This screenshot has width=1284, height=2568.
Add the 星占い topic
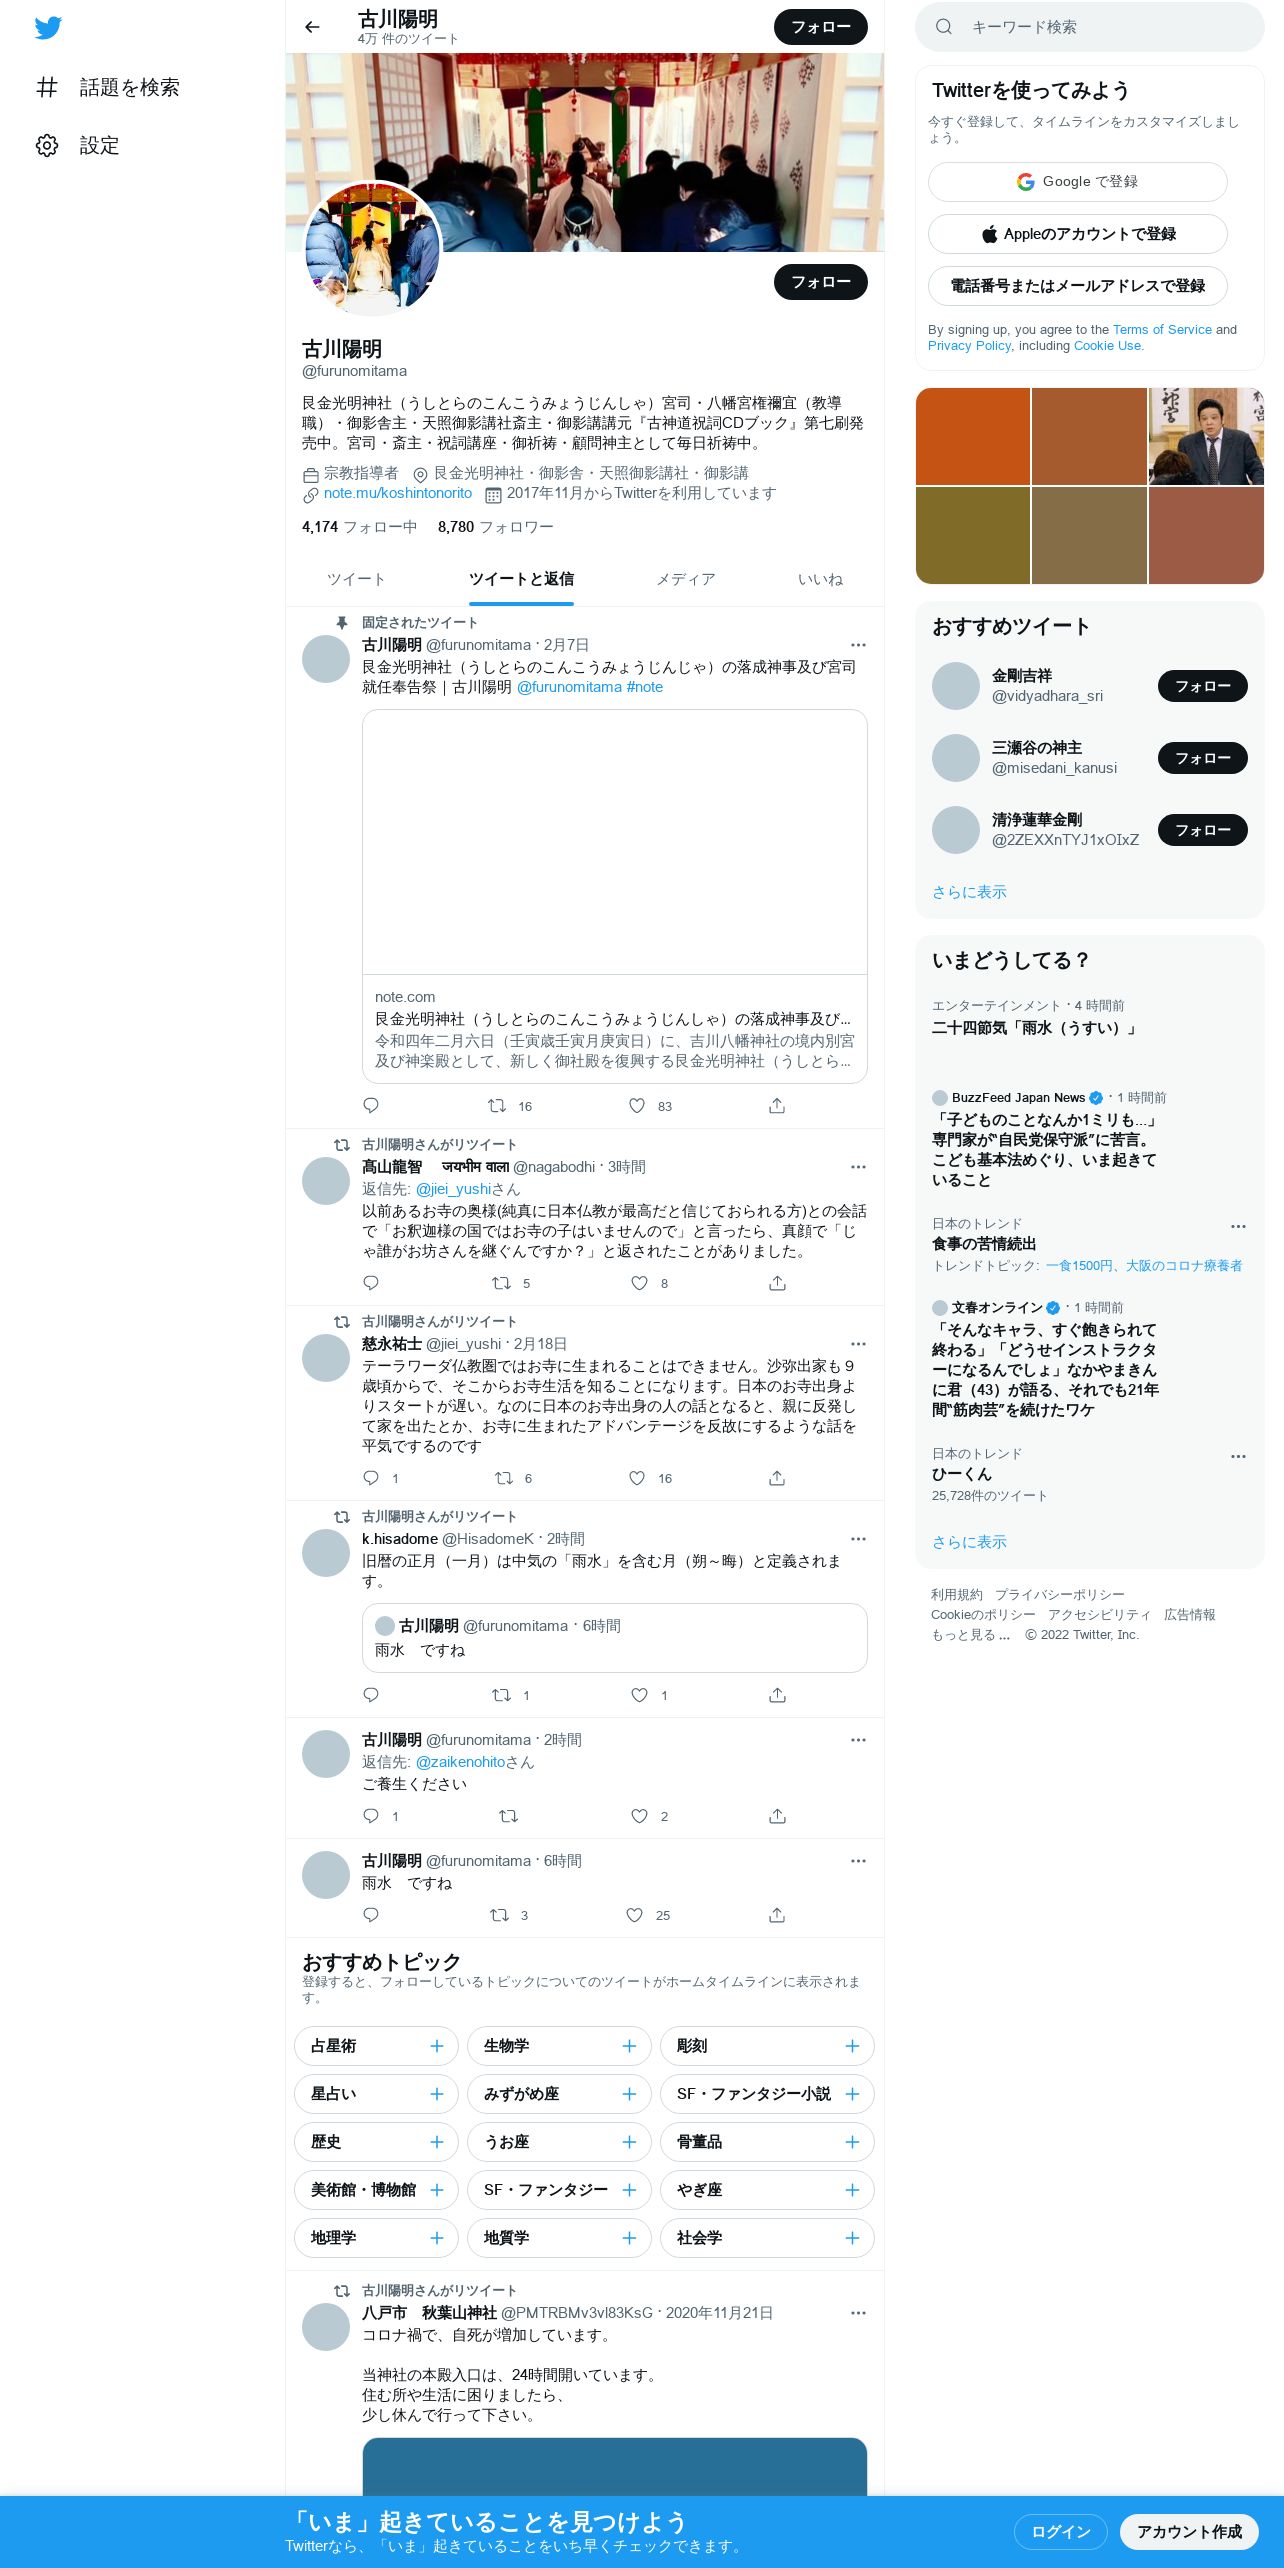pos(437,2094)
